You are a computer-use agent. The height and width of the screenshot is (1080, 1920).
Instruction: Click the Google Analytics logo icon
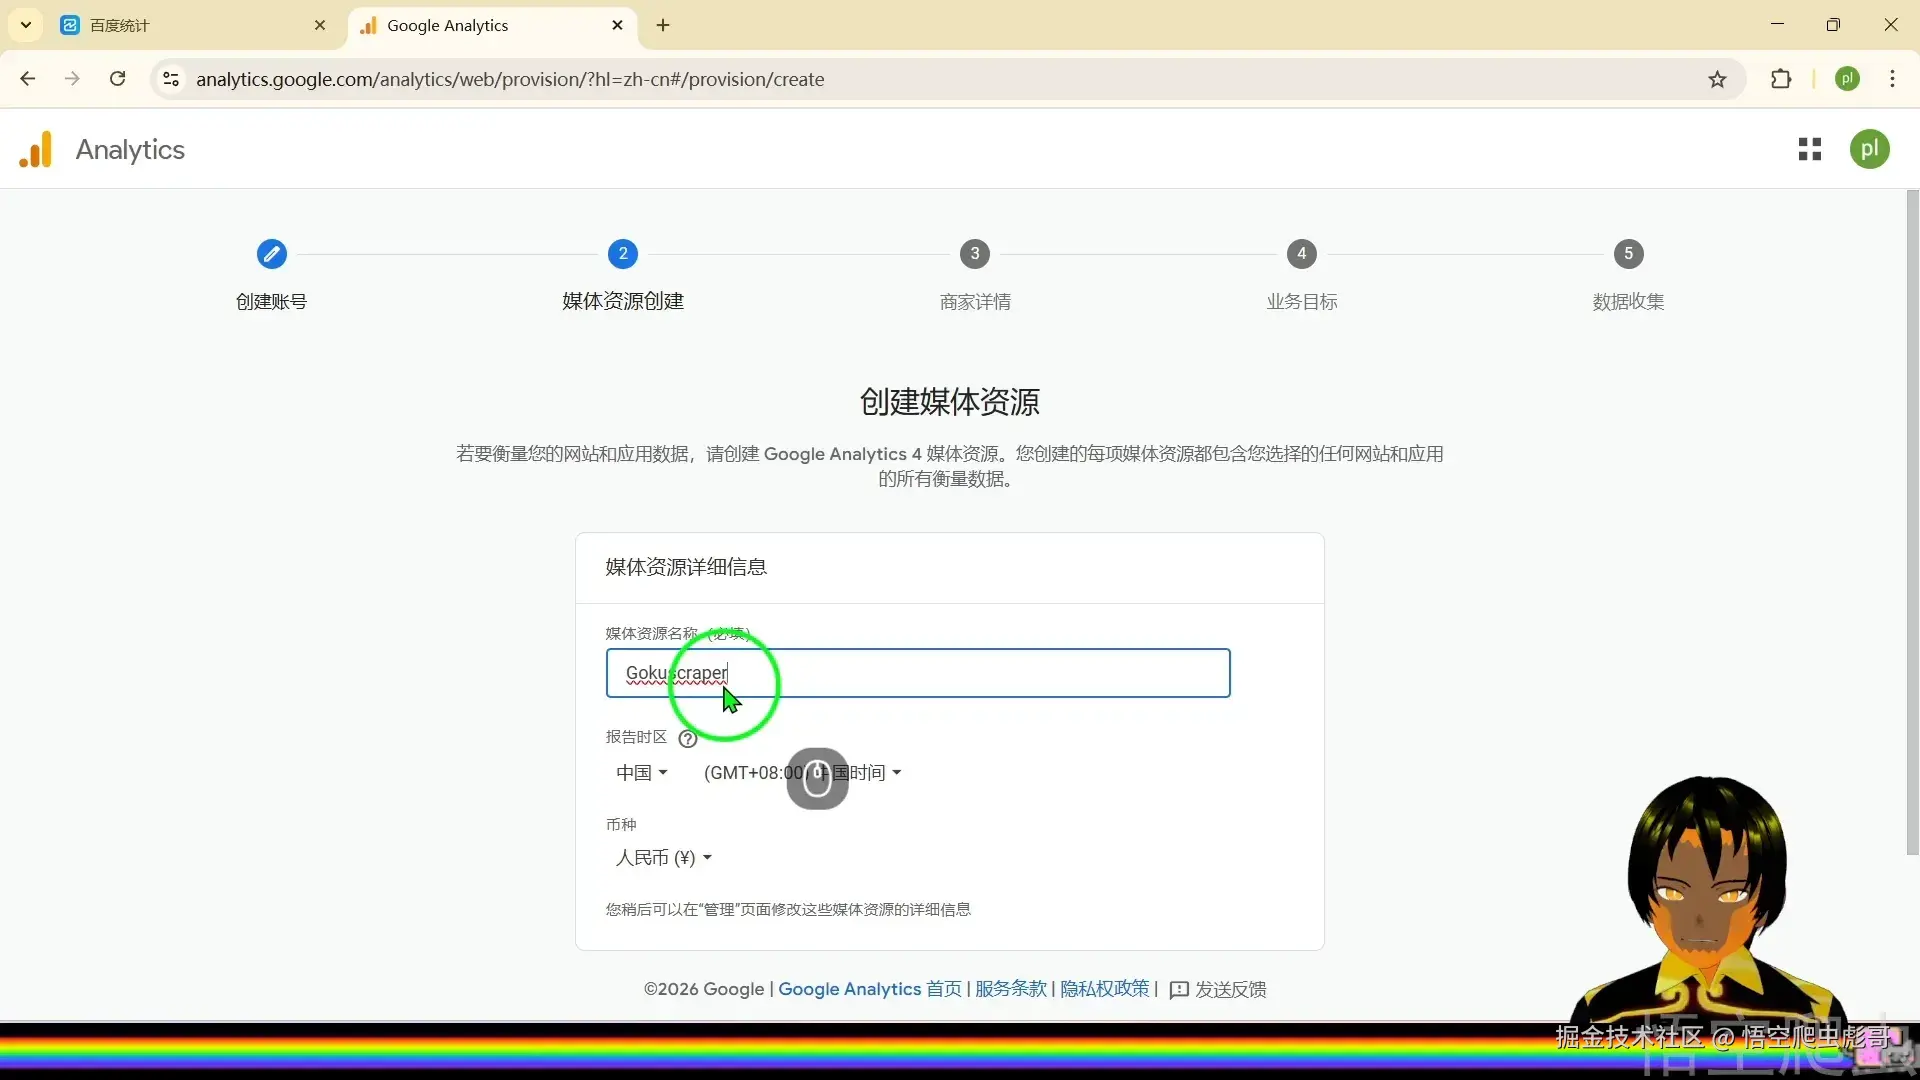(36, 150)
